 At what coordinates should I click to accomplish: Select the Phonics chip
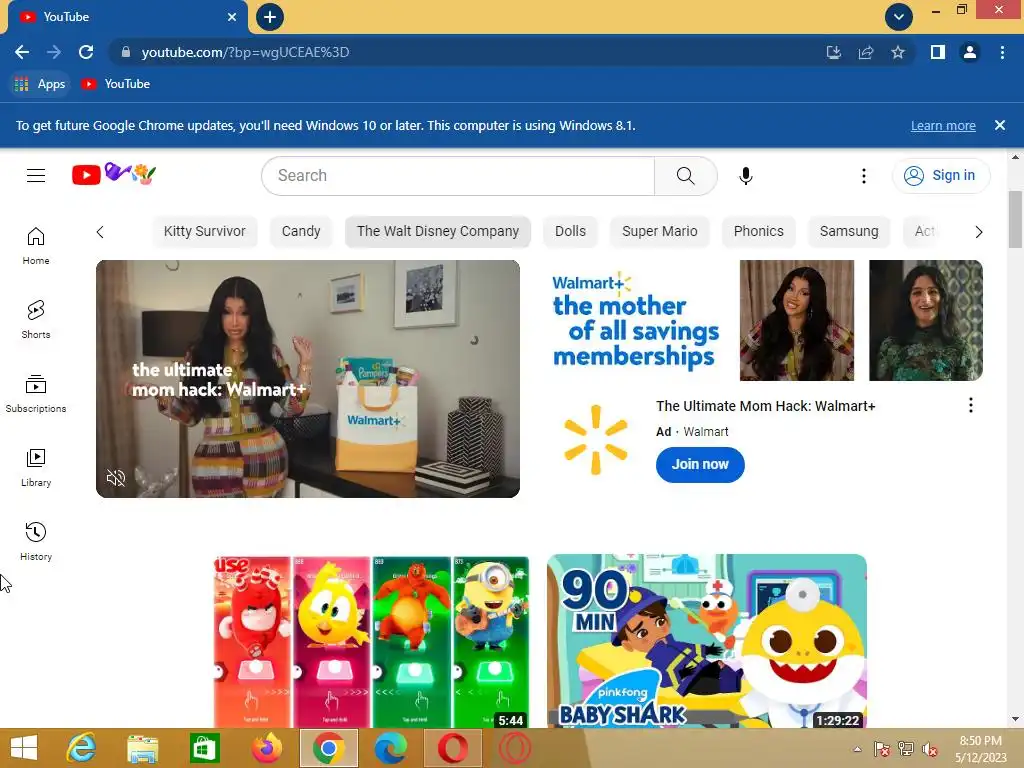(x=758, y=231)
